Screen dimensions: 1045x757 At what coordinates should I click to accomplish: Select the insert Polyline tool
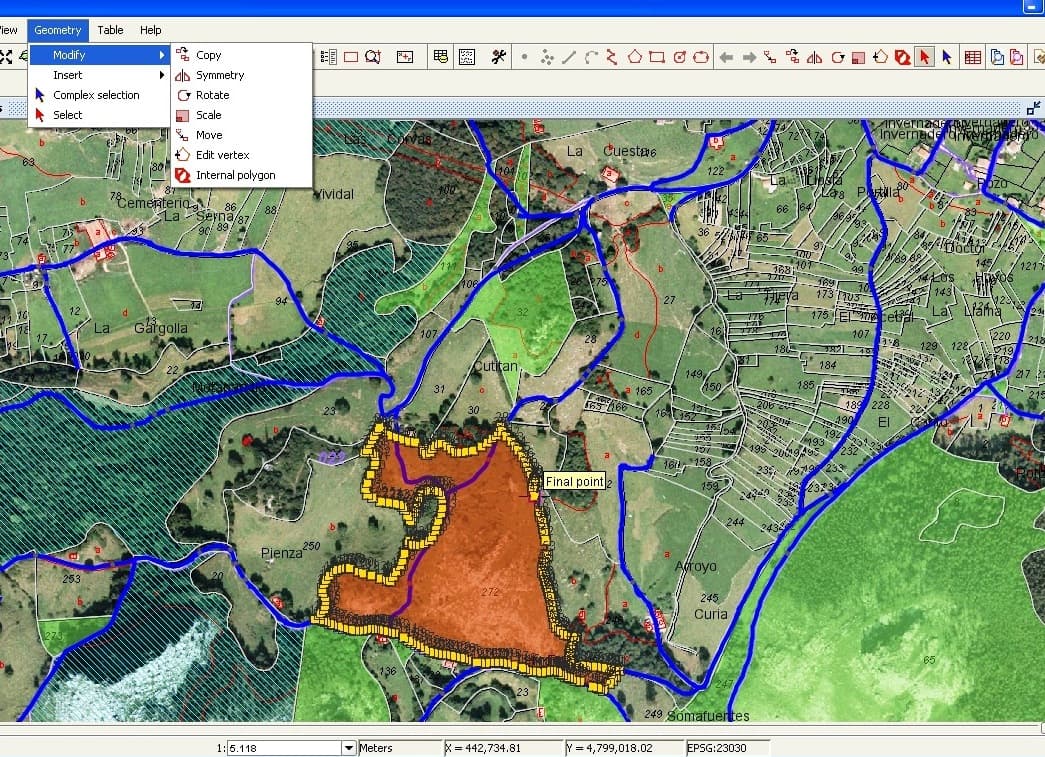pyautogui.click(x=612, y=57)
